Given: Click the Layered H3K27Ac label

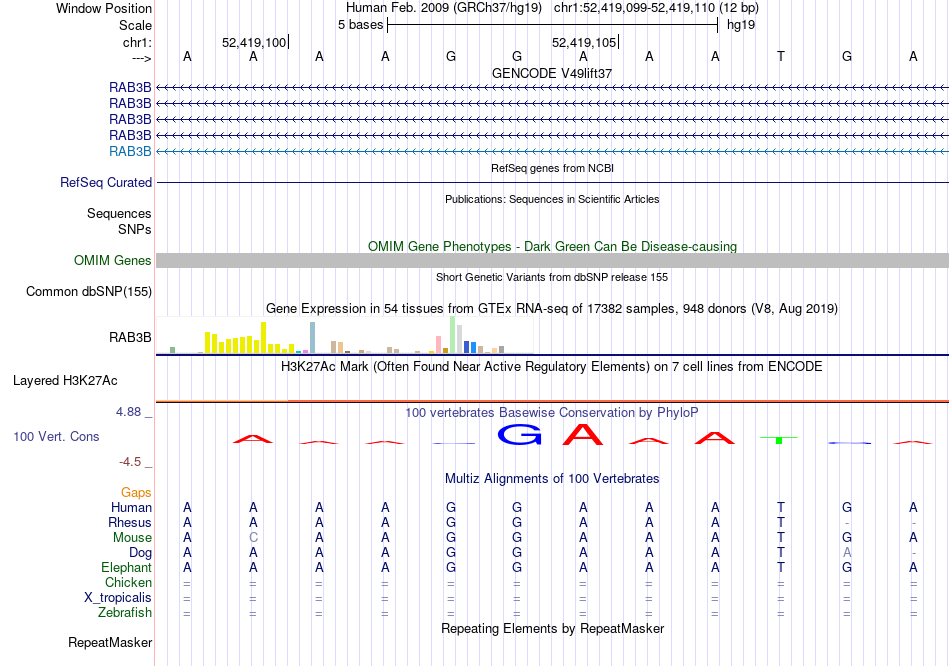Looking at the screenshot, I should [65, 381].
